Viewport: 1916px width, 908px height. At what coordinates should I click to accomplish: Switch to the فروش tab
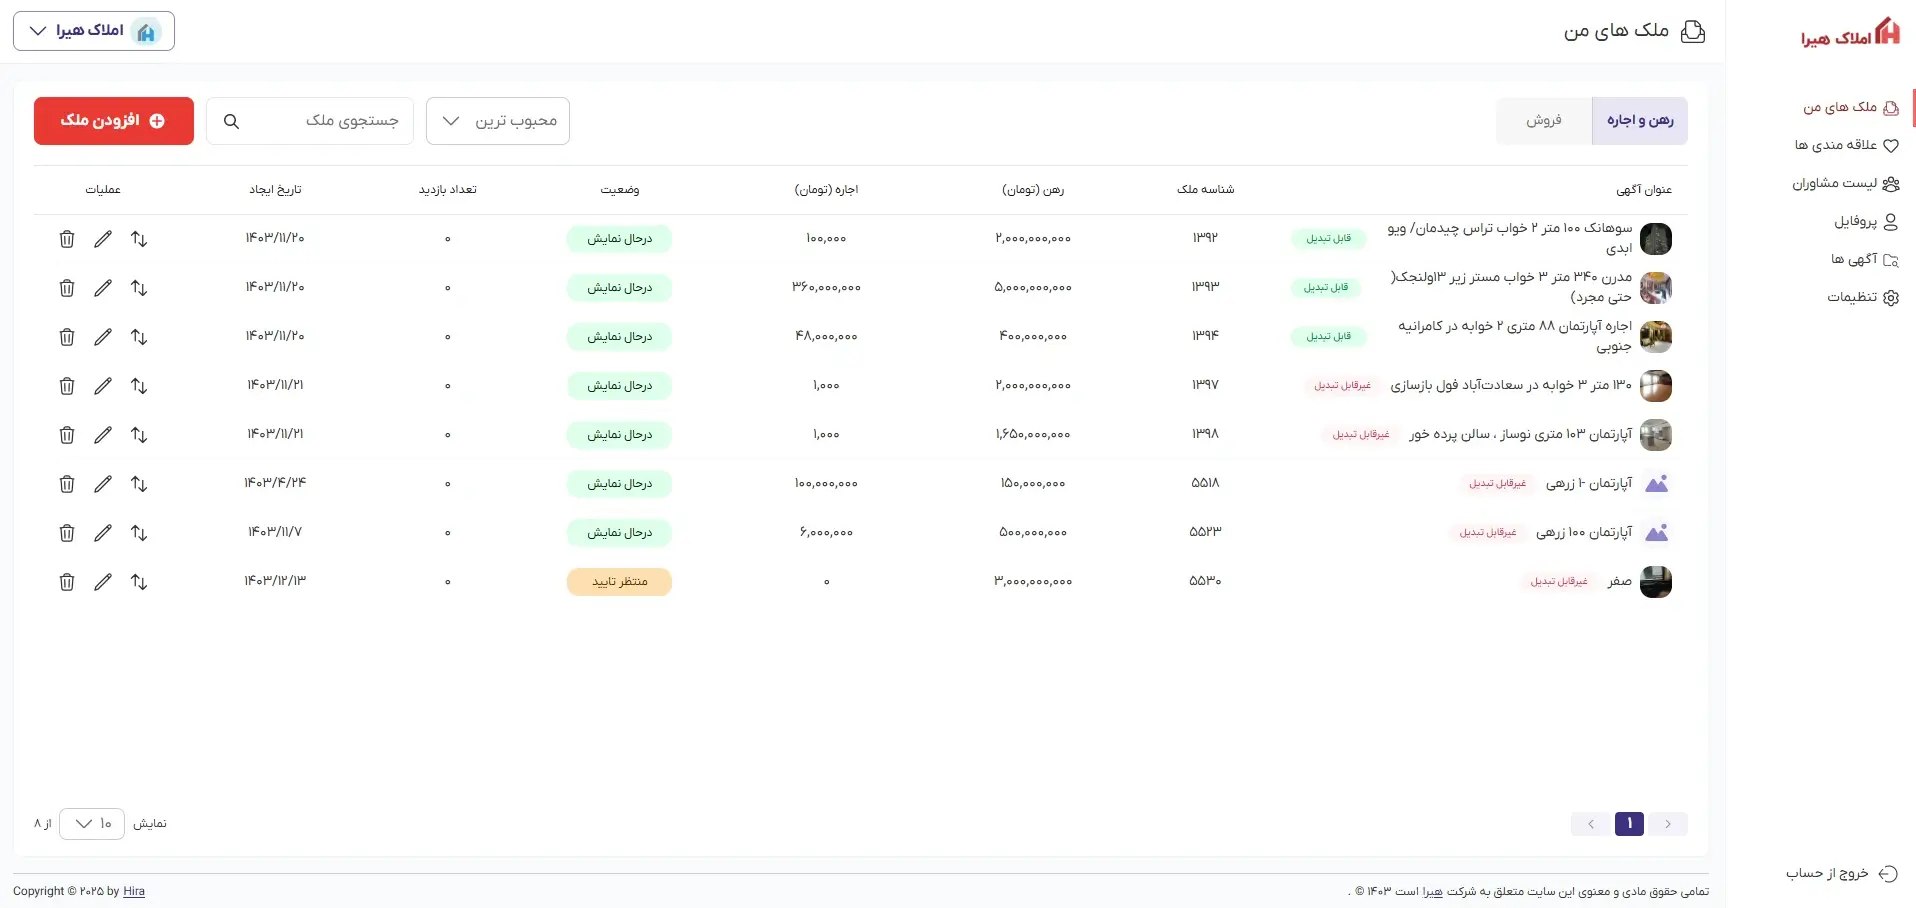pos(1543,121)
